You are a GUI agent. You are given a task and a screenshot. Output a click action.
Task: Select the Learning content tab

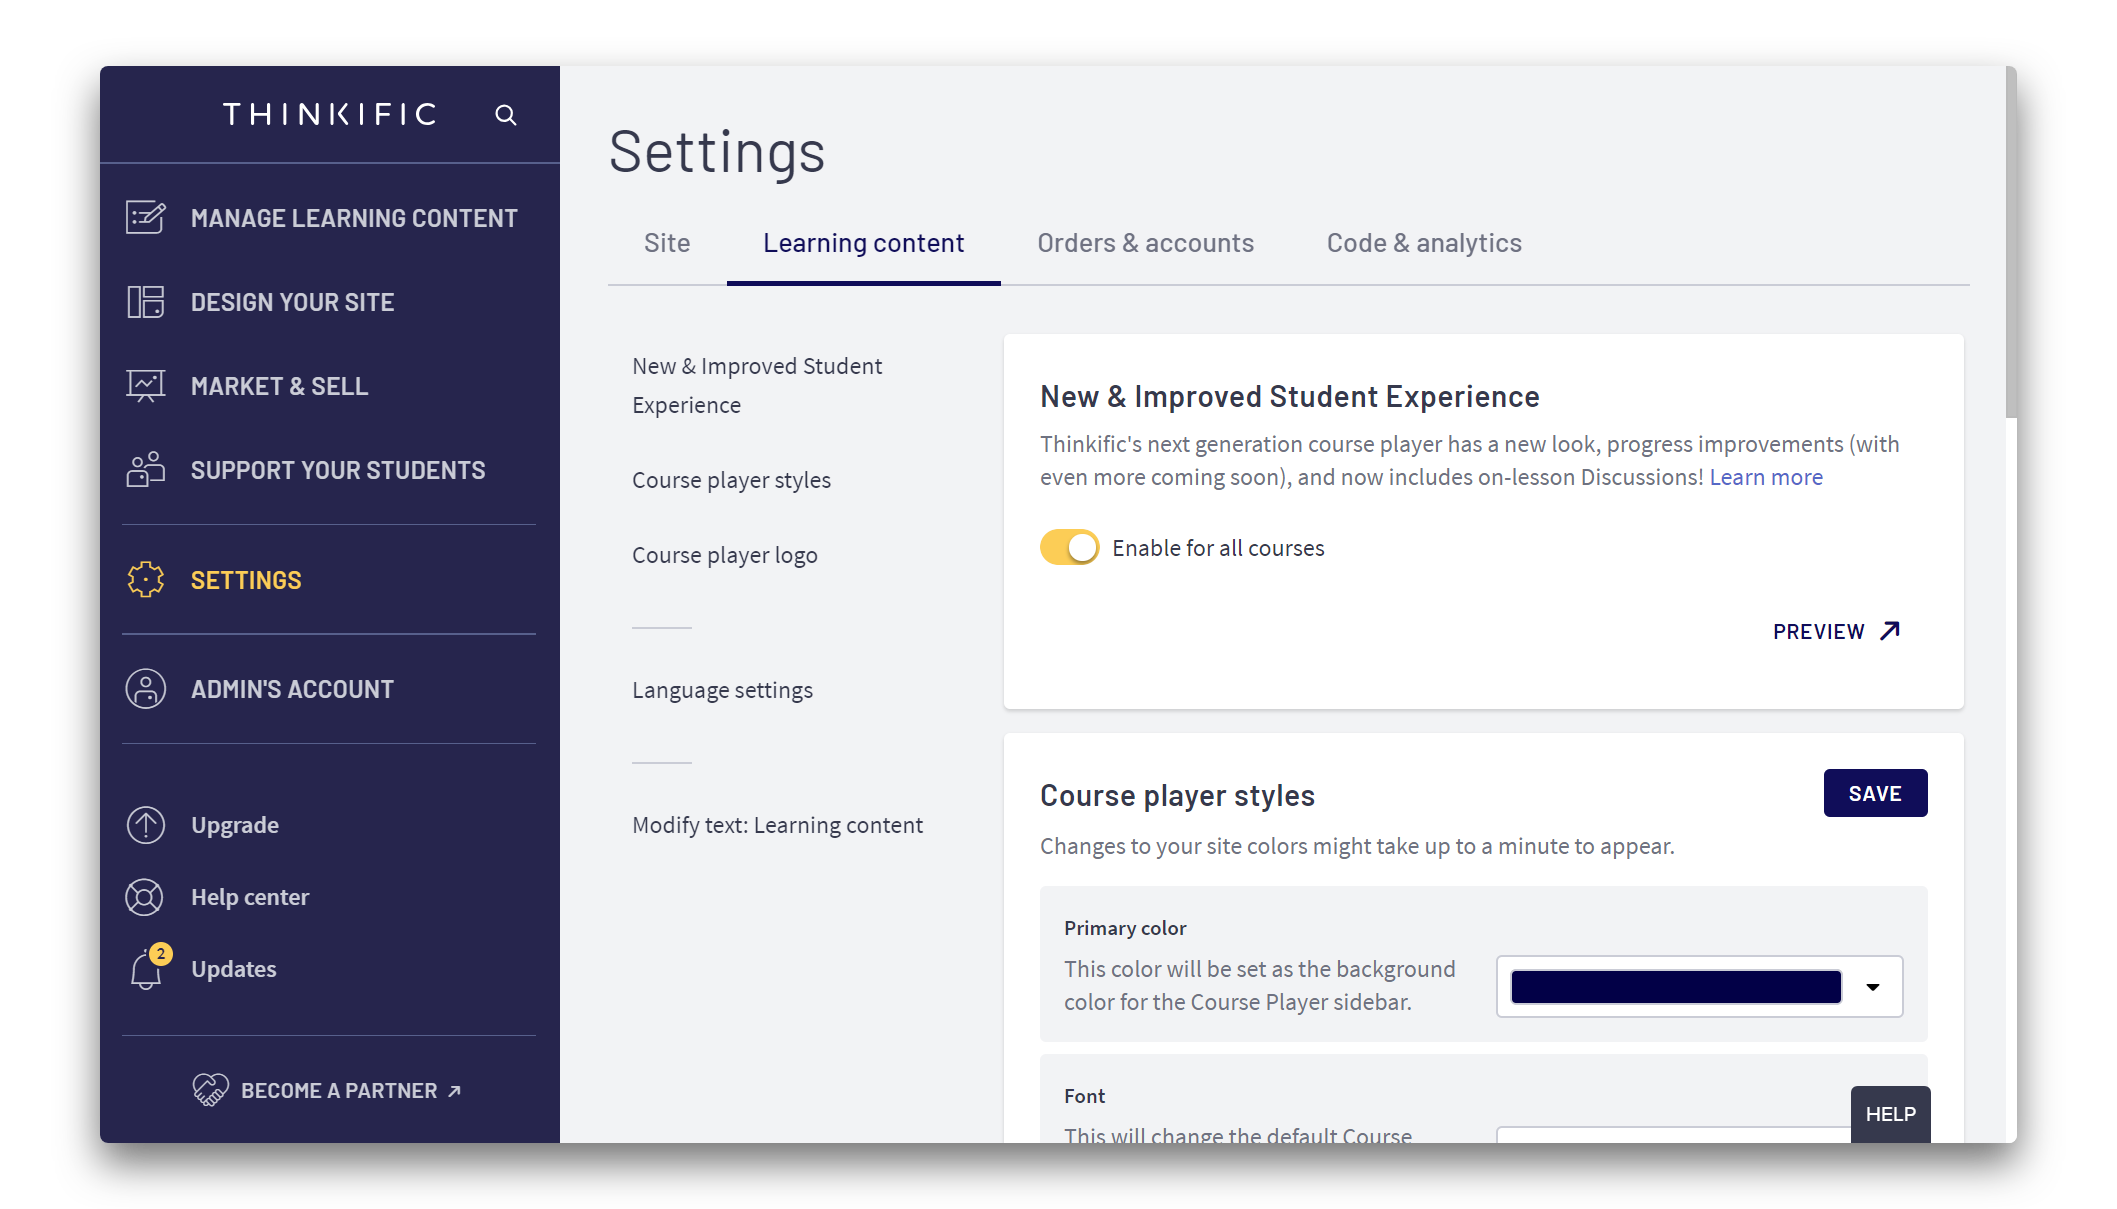point(863,243)
